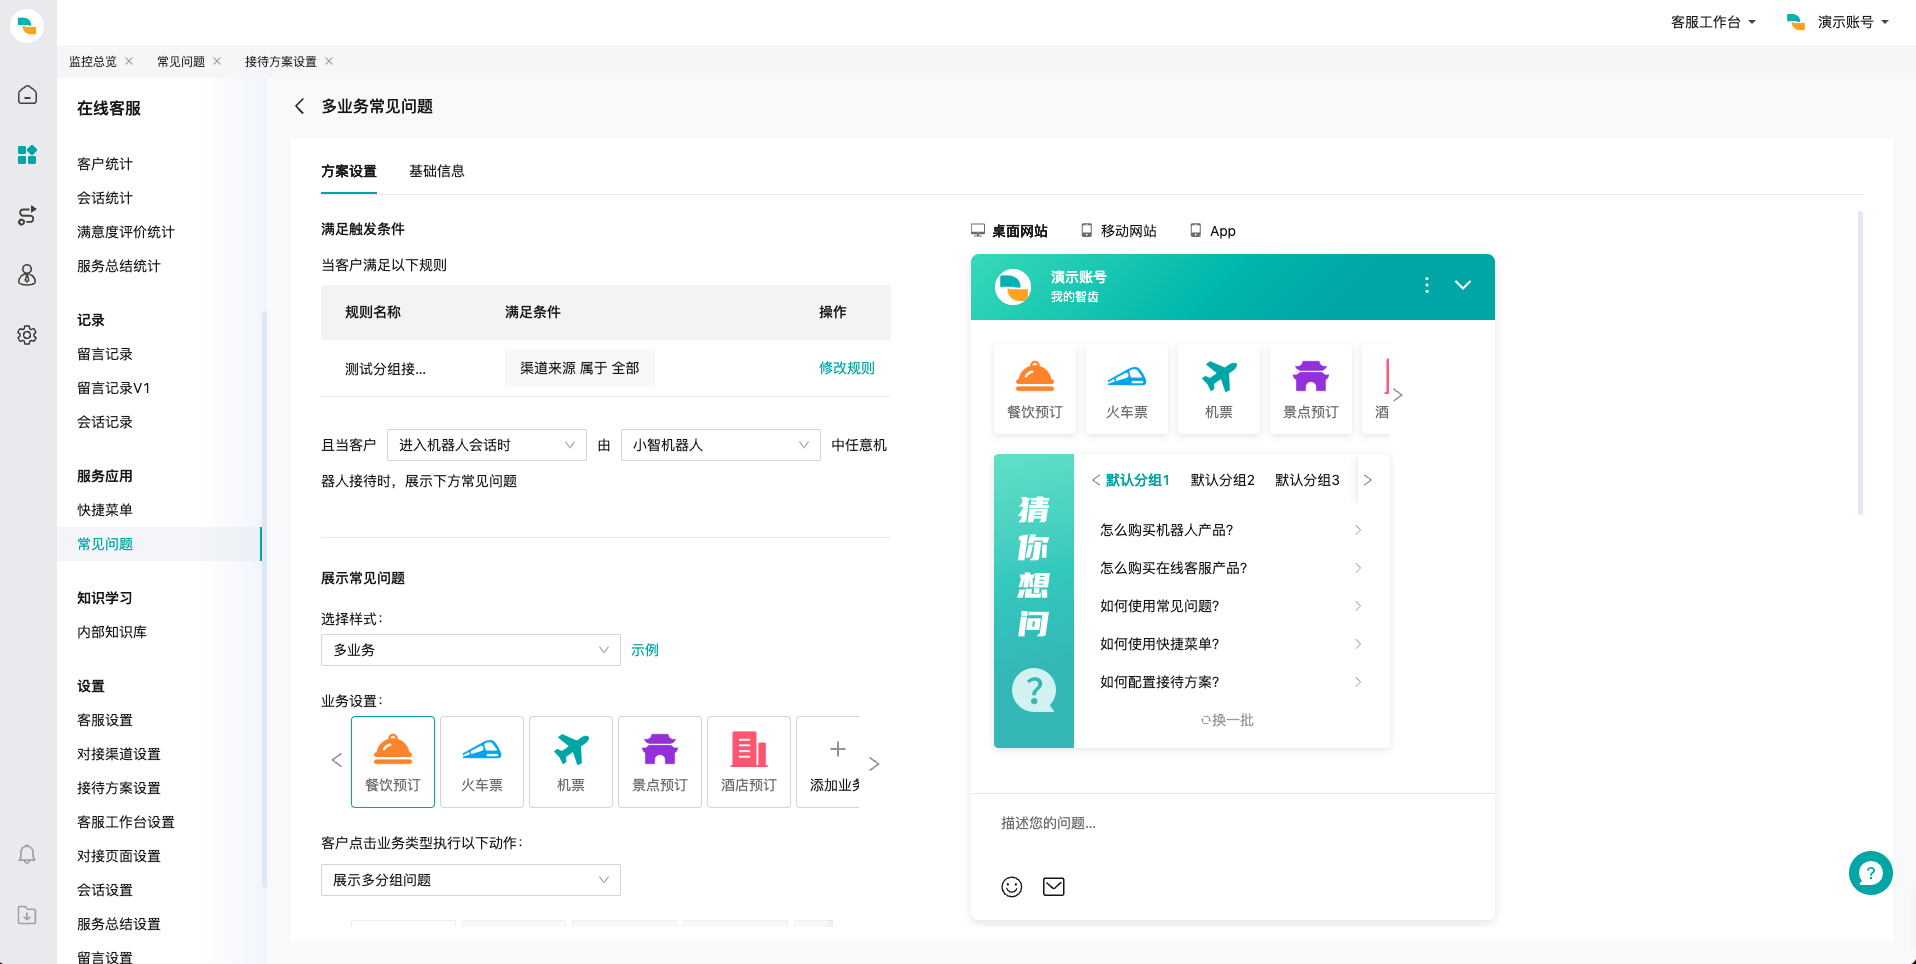Screen dimensions: 1916x964
Task: Open the 多业务 style dropdown
Action: coord(471,650)
